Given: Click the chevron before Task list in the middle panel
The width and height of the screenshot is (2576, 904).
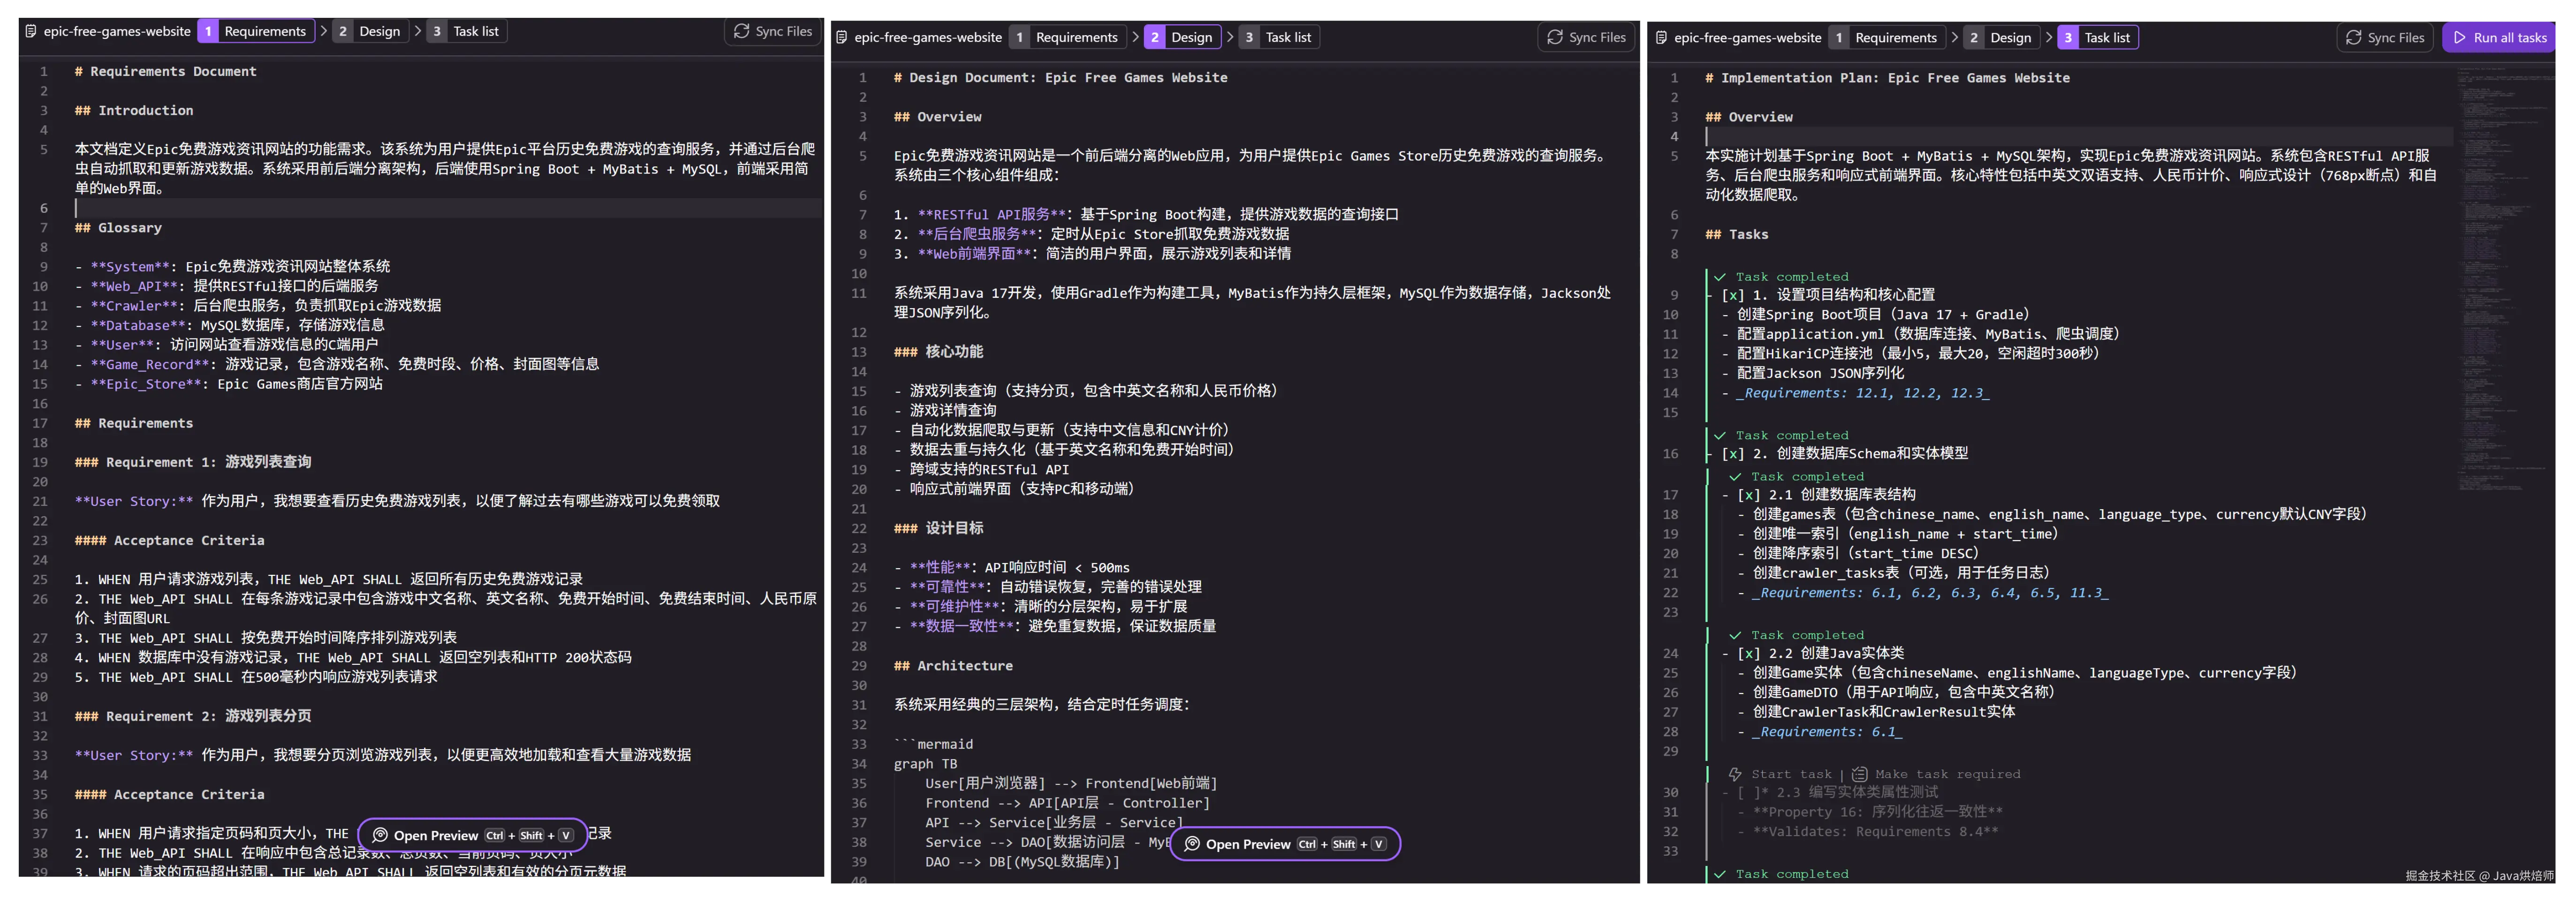Looking at the screenshot, I should 1230,37.
